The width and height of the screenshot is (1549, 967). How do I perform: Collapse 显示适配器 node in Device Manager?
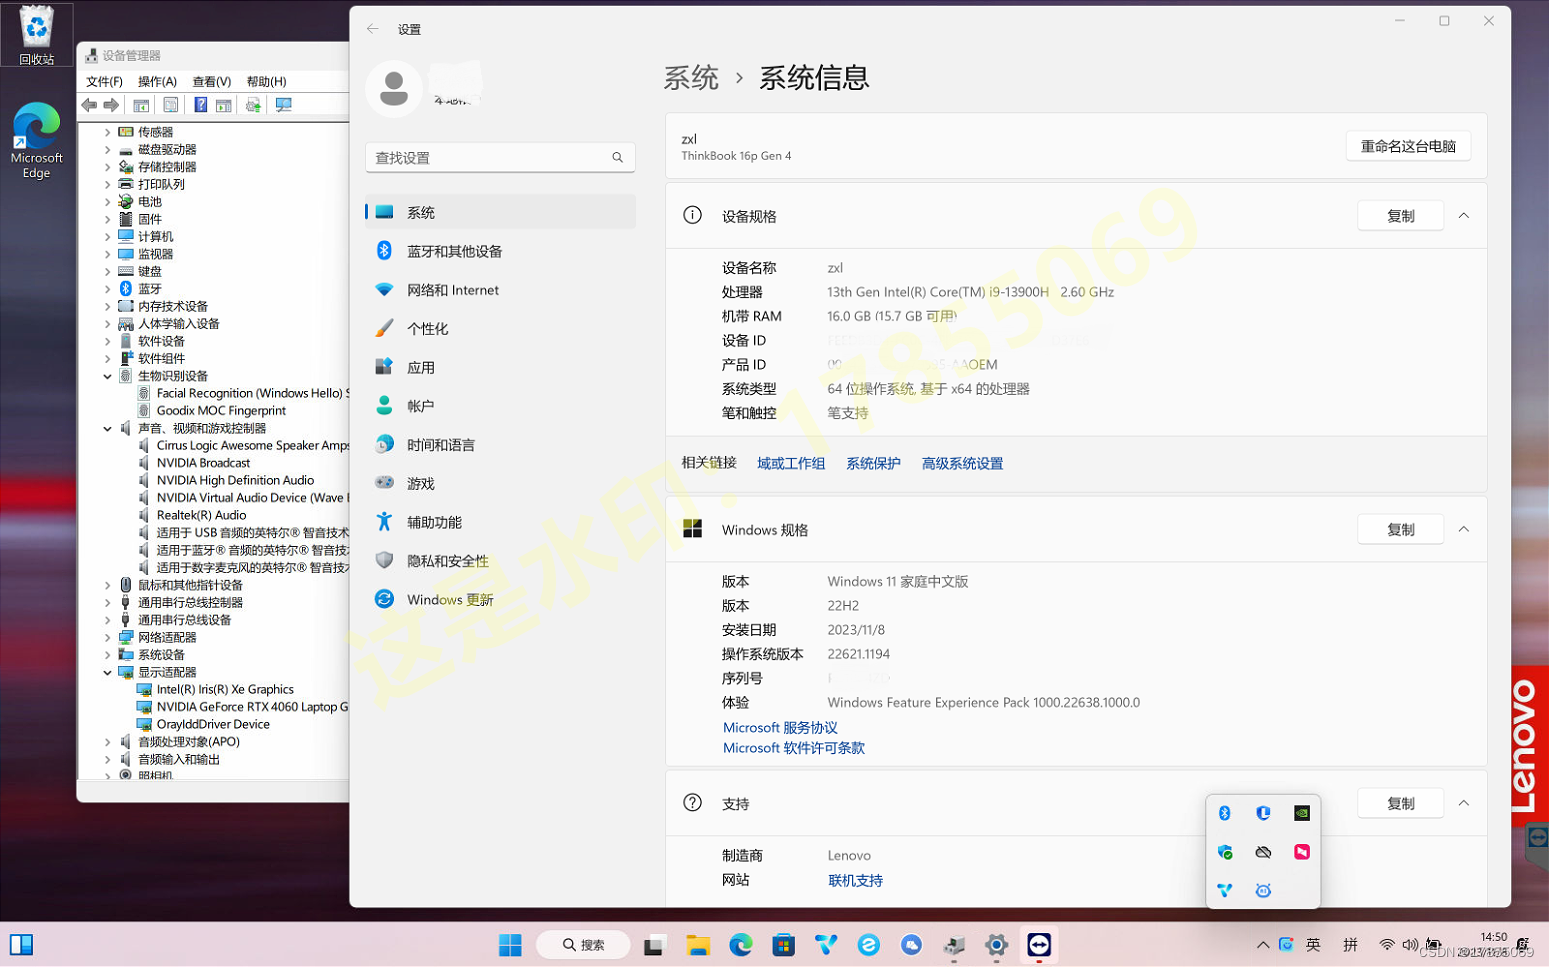107,672
